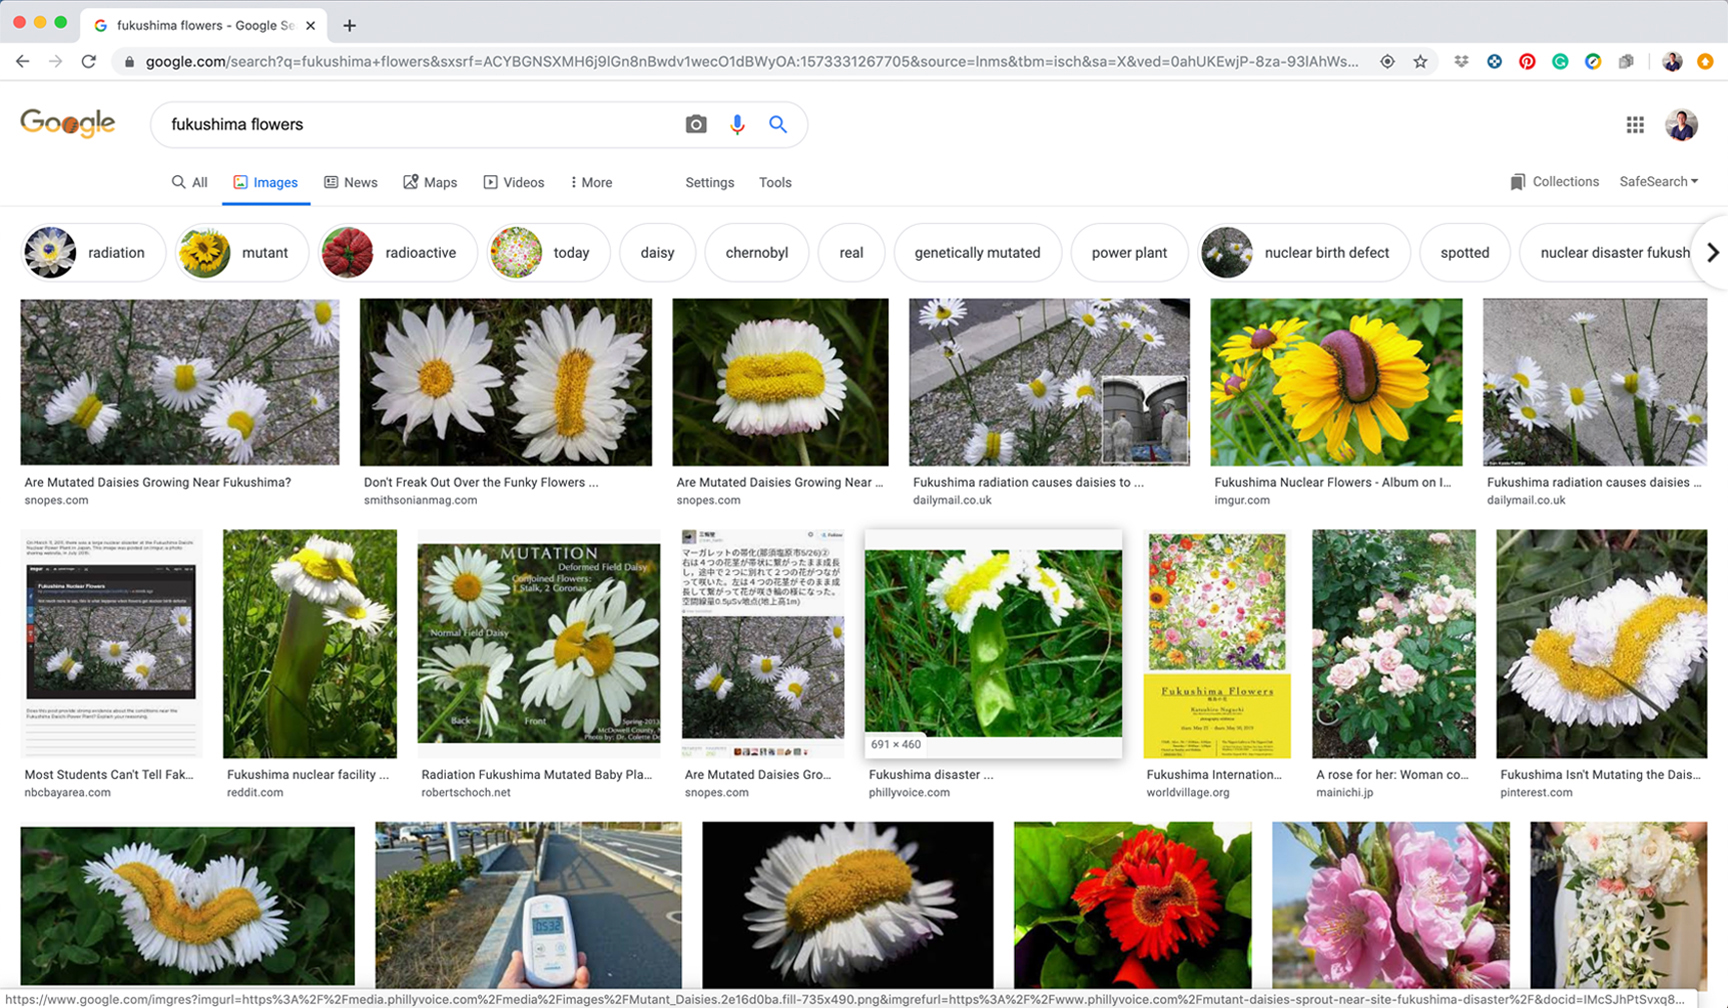Open imgur Fukushima Nuclear Flowers image
Image resolution: width=1728 pixels, height=1008 pixels.
[1336, 382]
